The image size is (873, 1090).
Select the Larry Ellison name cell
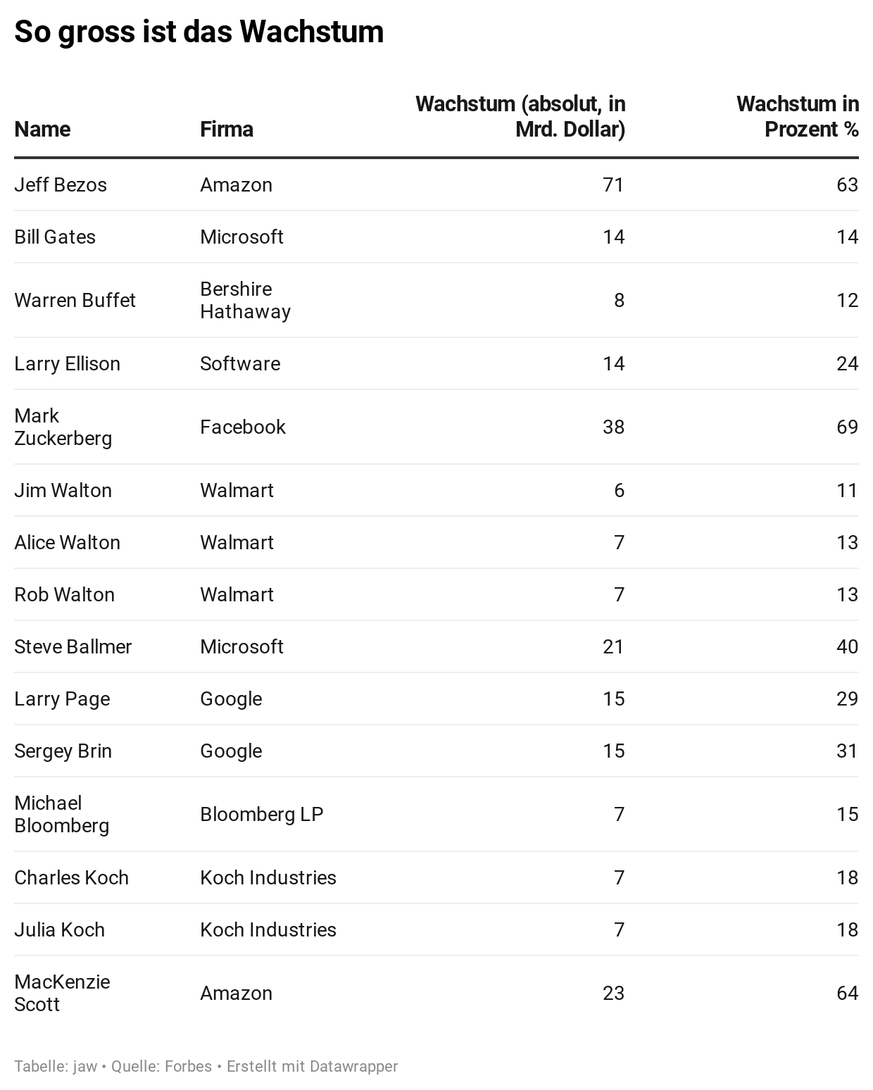(67, 364)
